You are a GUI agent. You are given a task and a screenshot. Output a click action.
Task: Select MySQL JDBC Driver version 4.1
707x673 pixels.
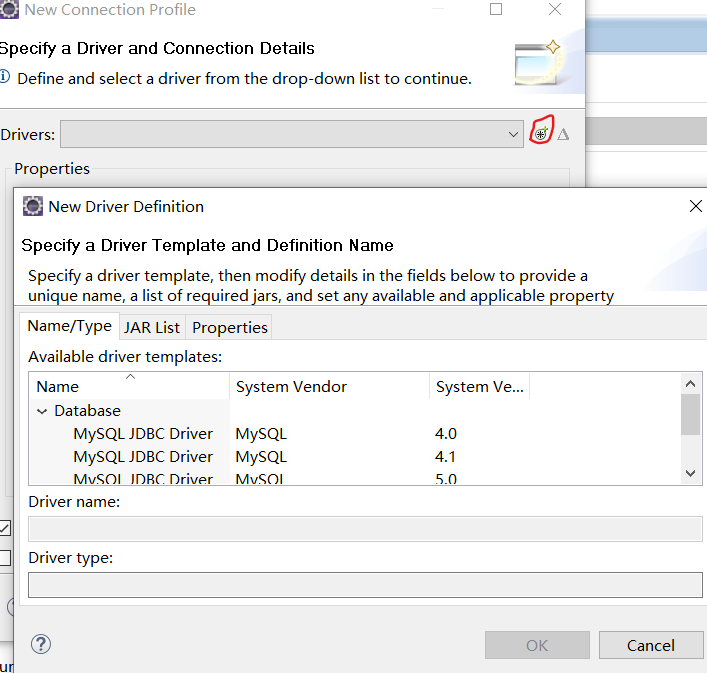(143, 457)
